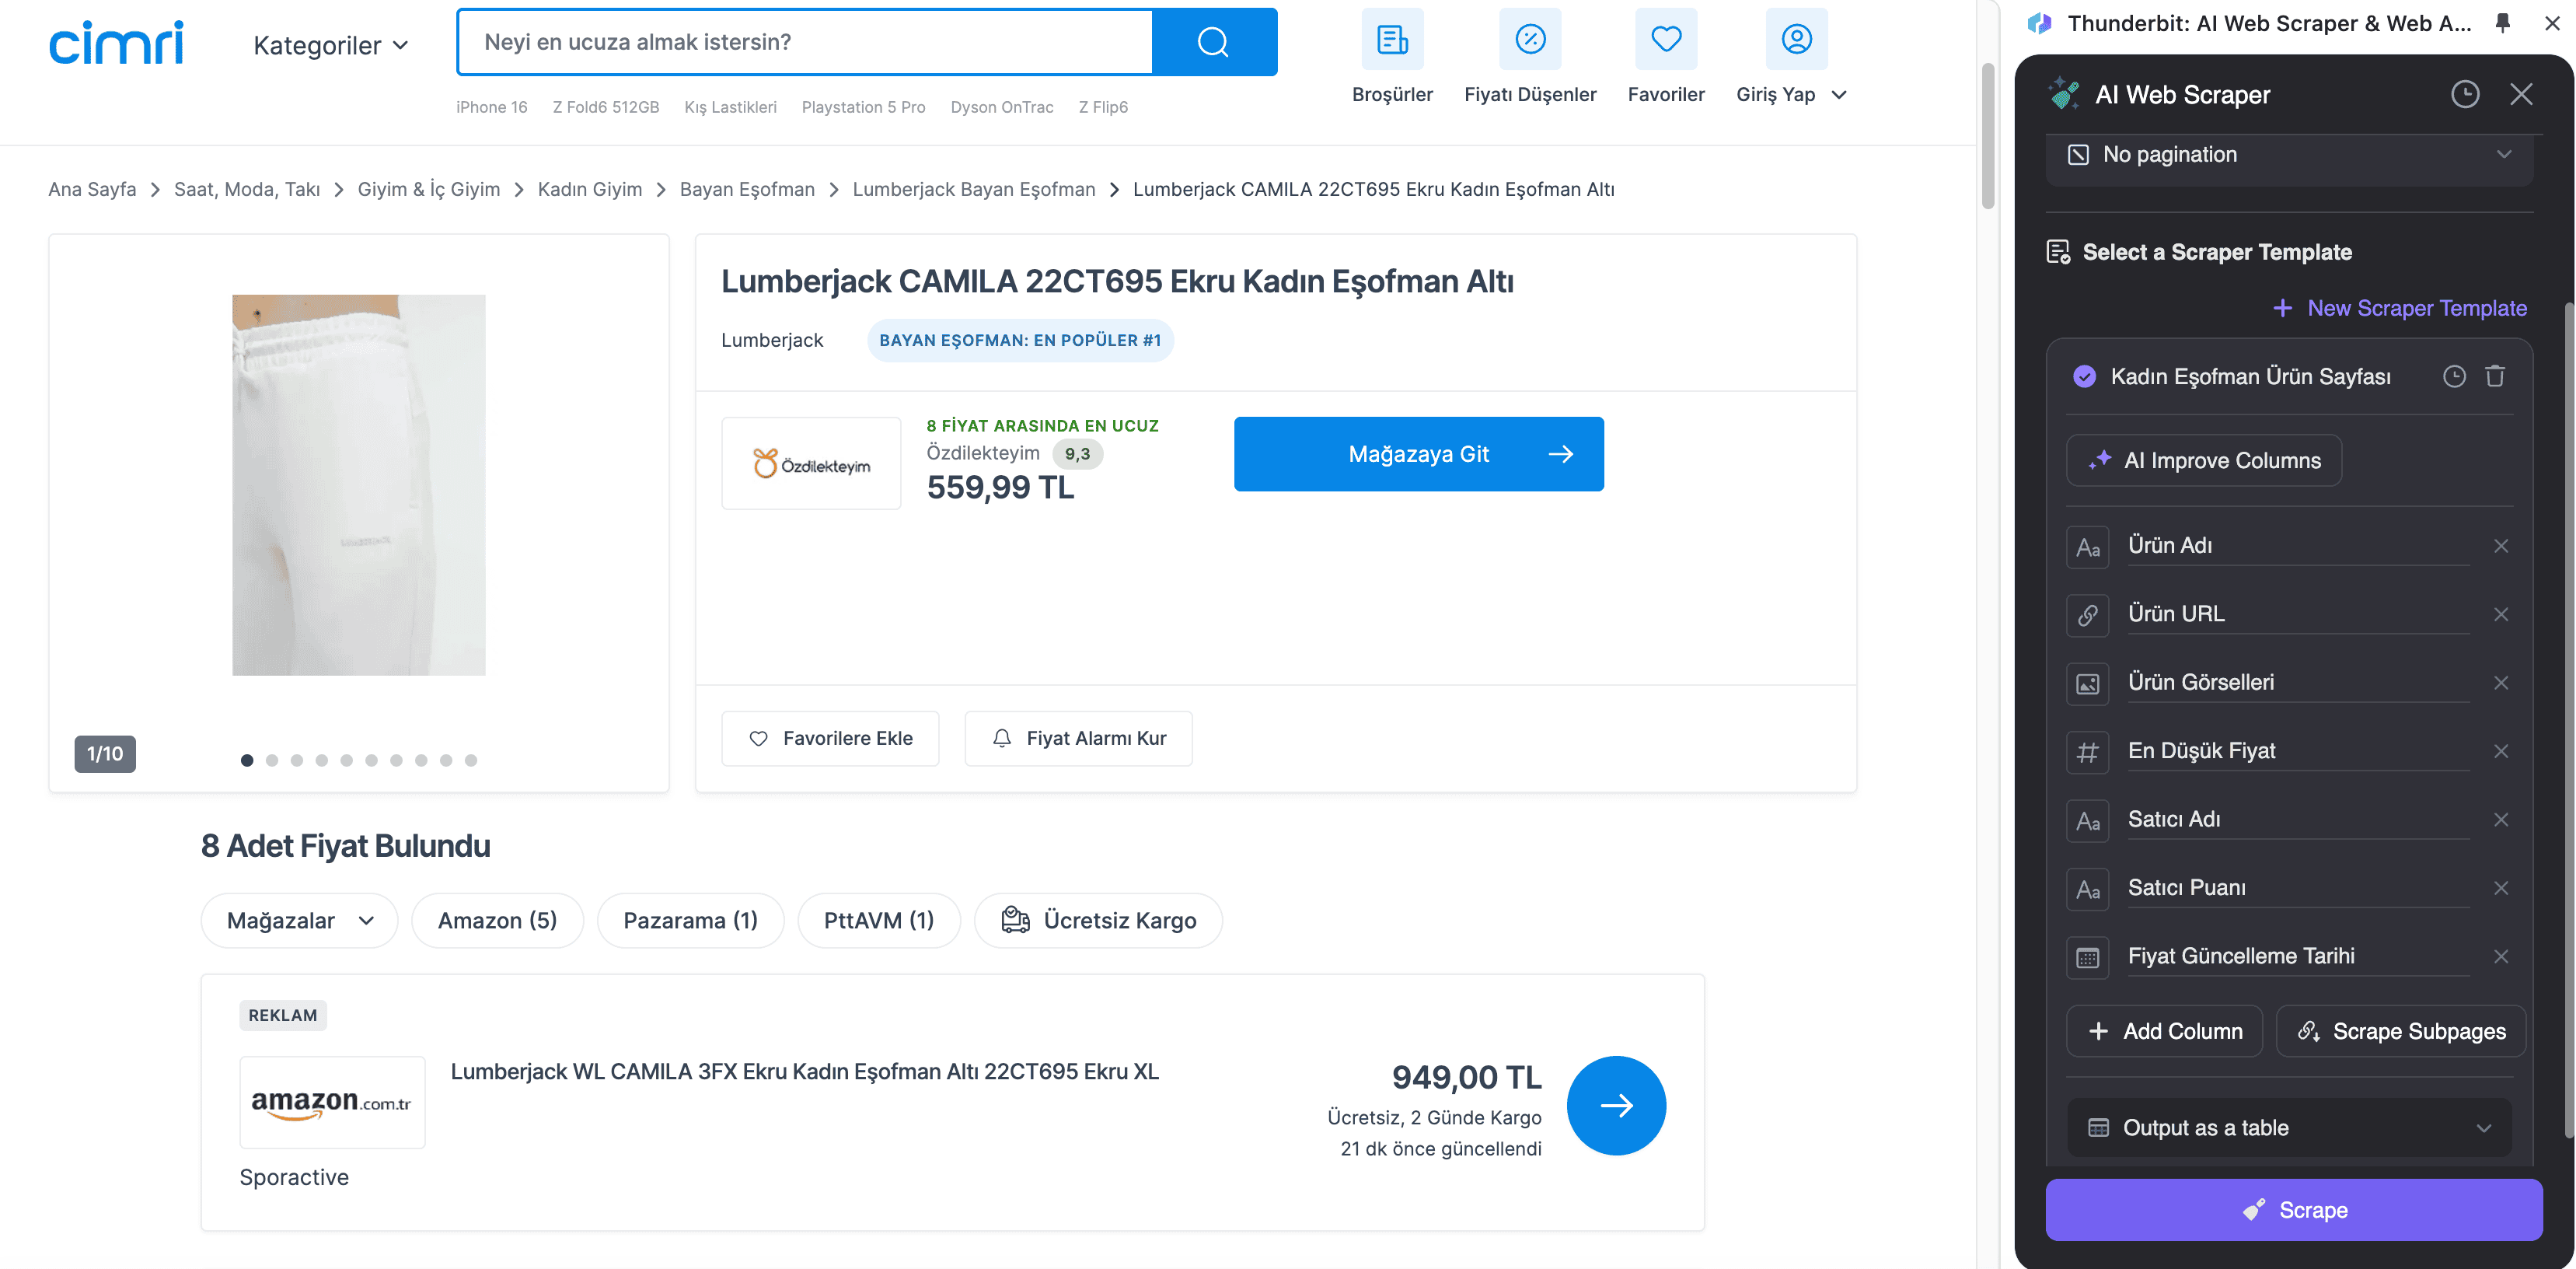
Task: Focus the product search input field
Action: [x=805, y=42]
